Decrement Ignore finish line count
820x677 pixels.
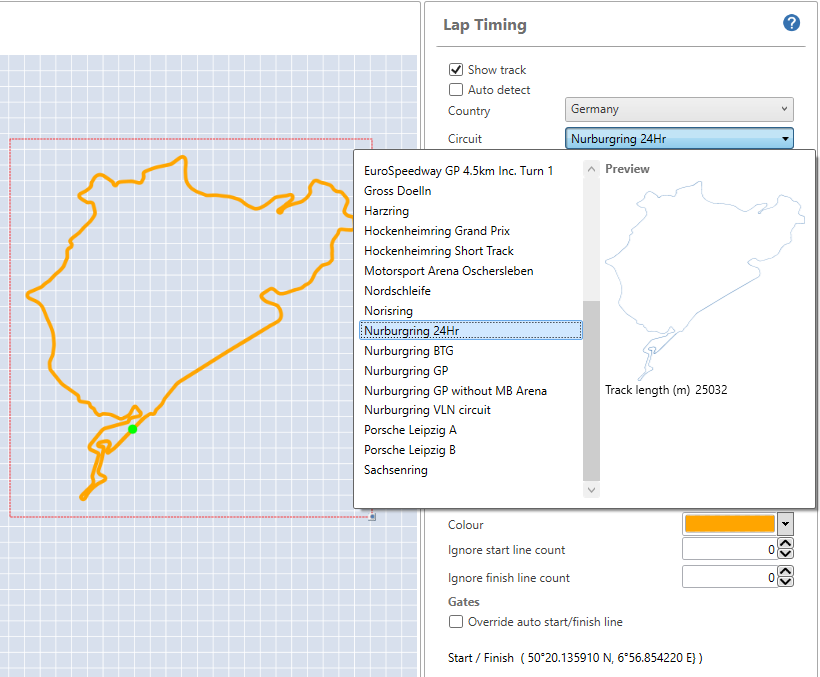[x=785, y=582]
